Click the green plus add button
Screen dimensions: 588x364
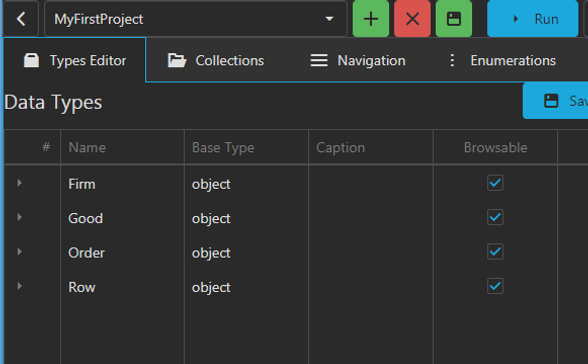coord(371,19)
